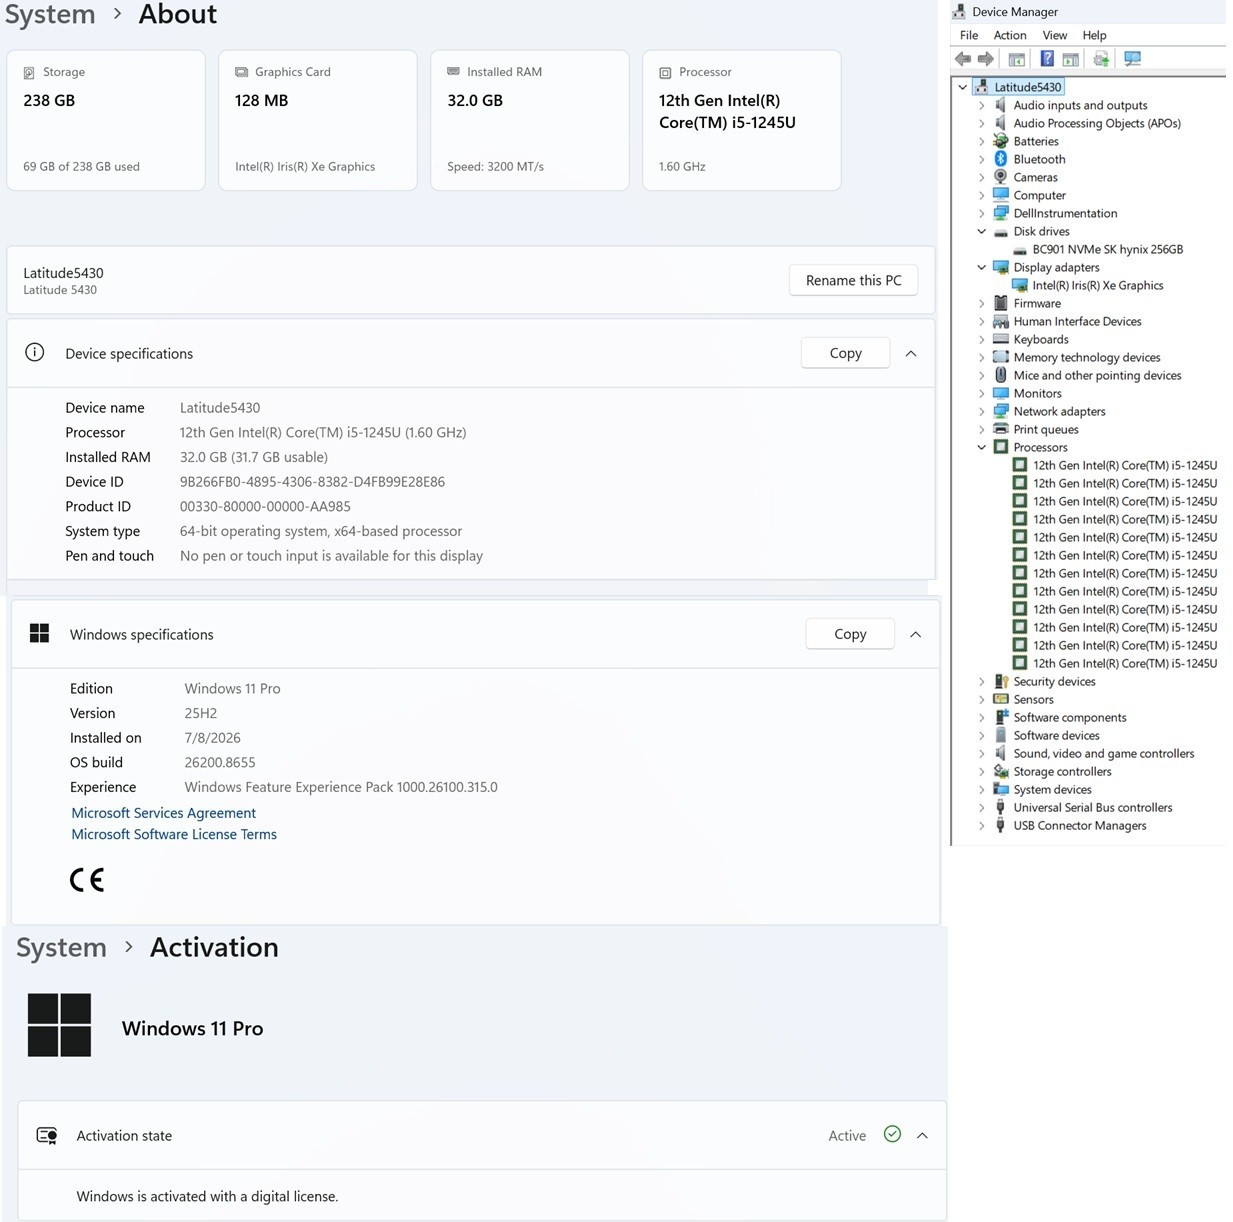Viewport: 1233px width, 1222px height.
Task: Click the Processor card chip icon
Action: [x=665, y=72]
